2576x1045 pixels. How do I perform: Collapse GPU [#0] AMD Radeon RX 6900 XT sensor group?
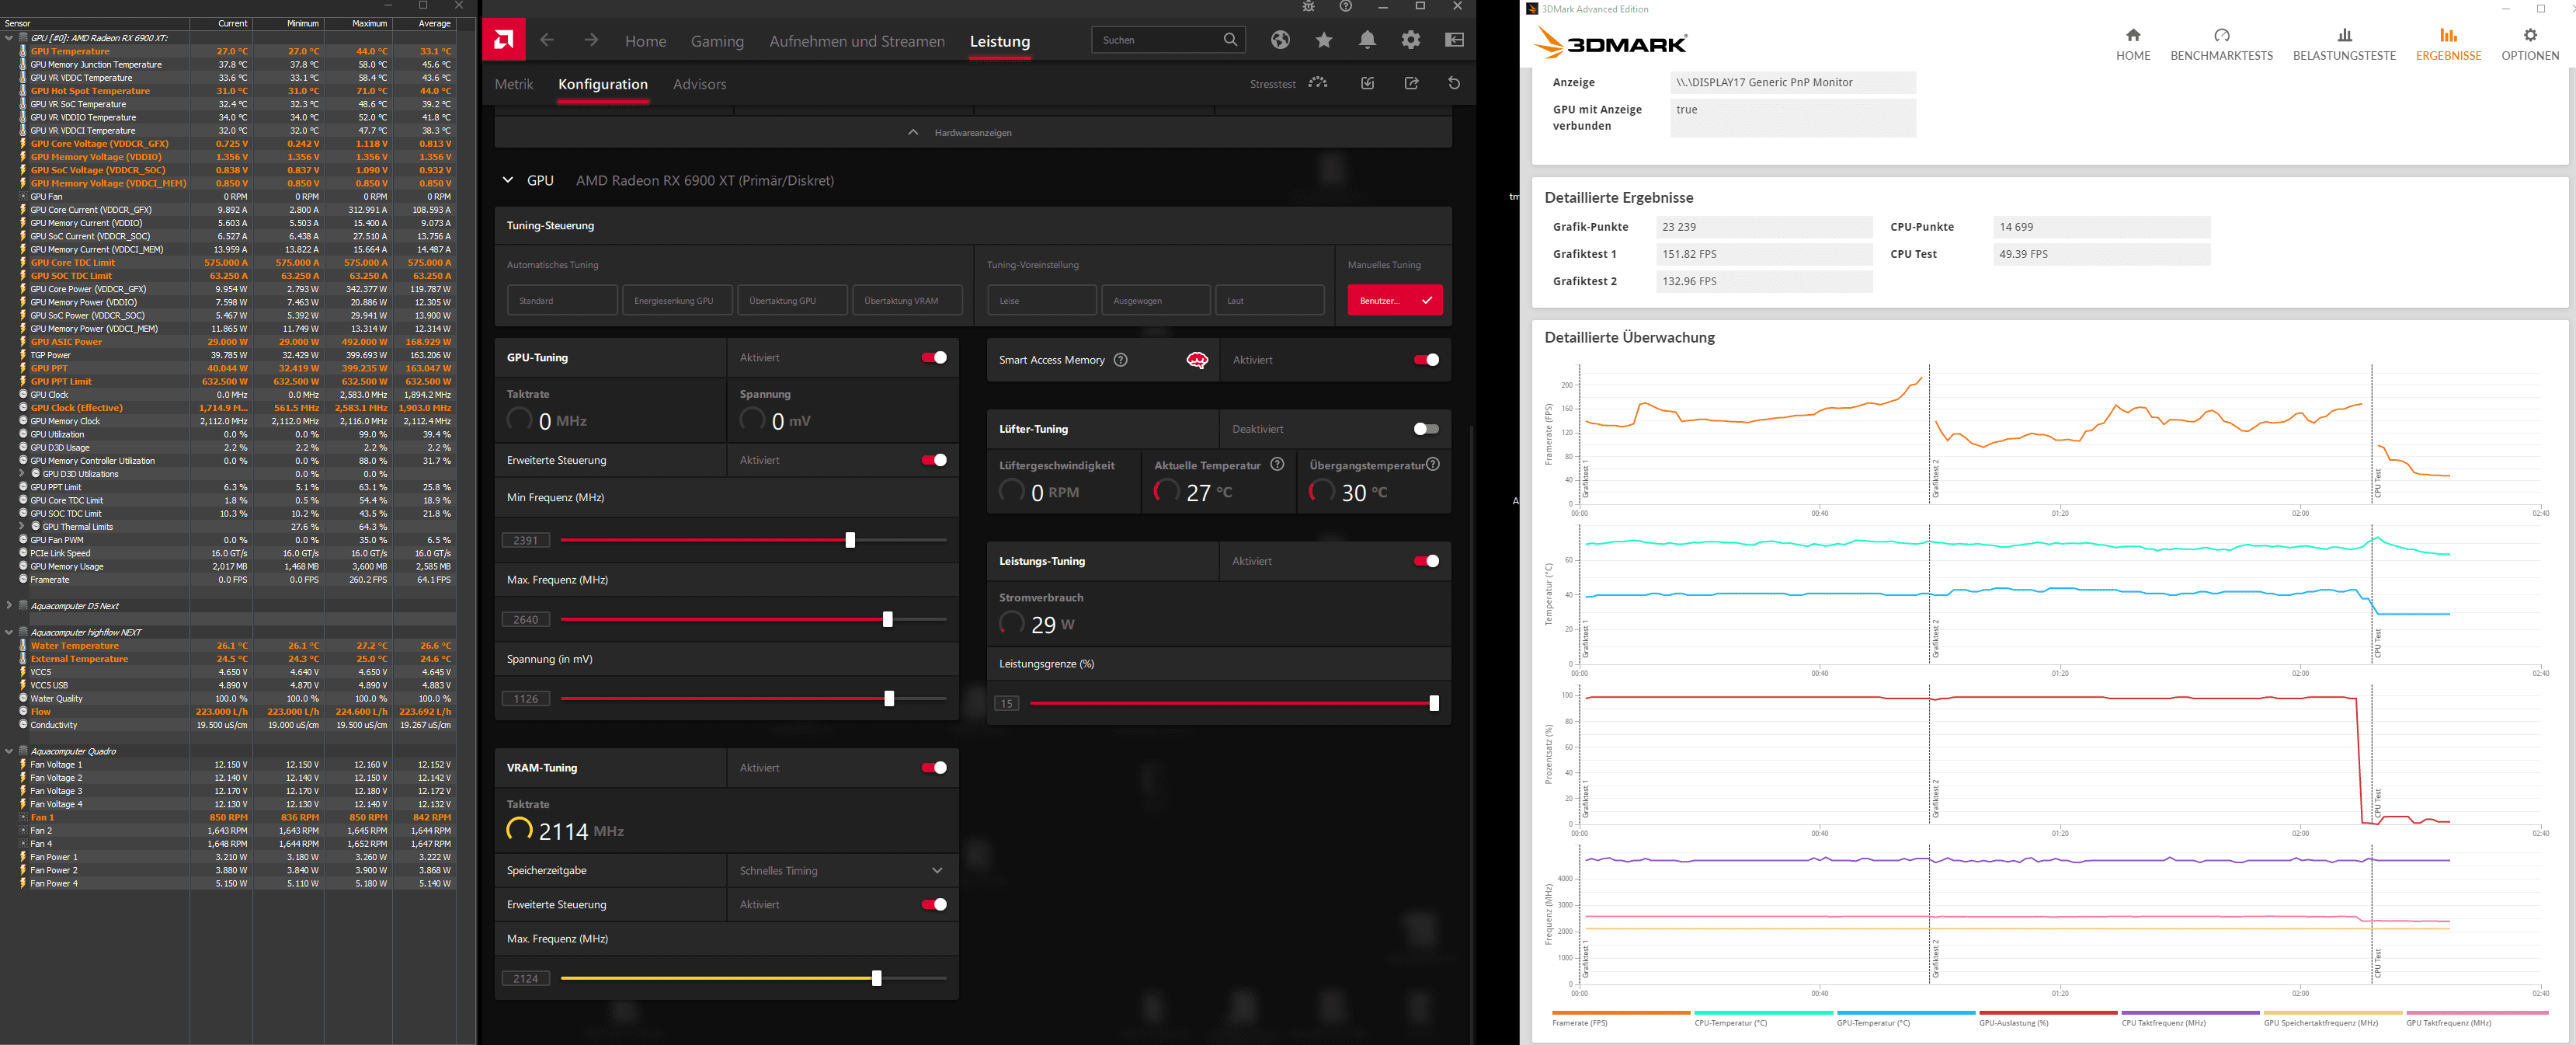point(9,38)
